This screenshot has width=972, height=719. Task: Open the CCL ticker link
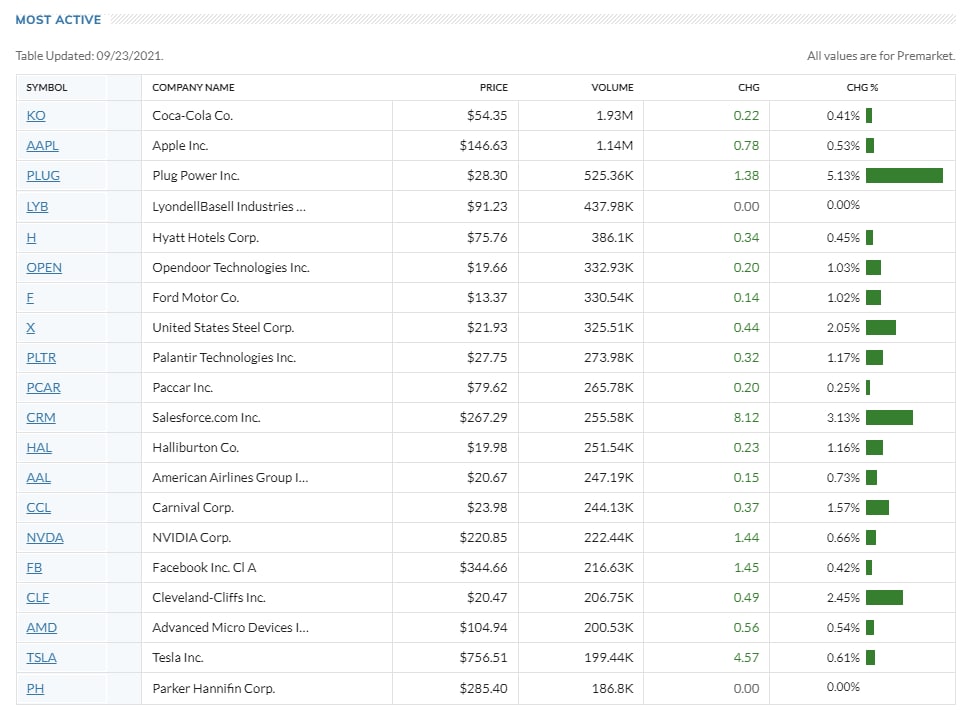38,508
